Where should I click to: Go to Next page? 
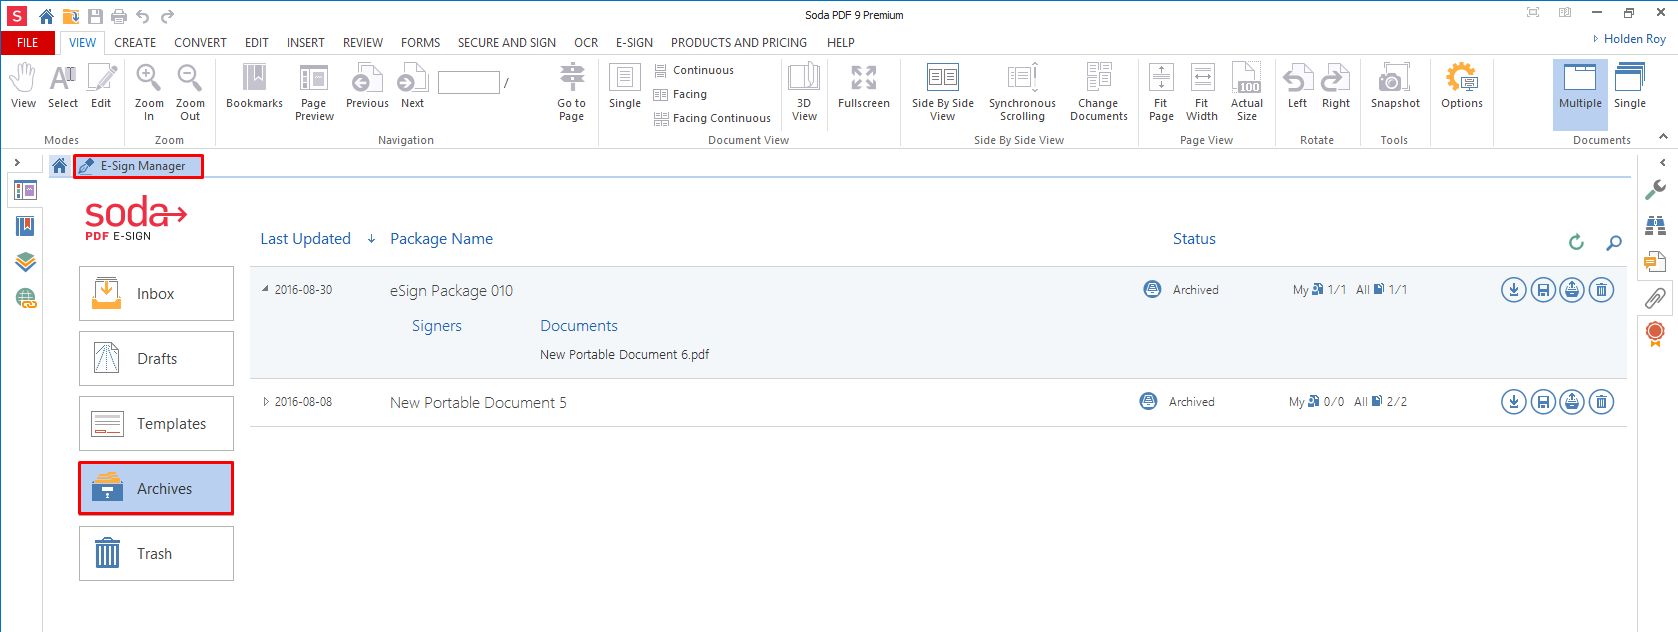tap(412, 86)
